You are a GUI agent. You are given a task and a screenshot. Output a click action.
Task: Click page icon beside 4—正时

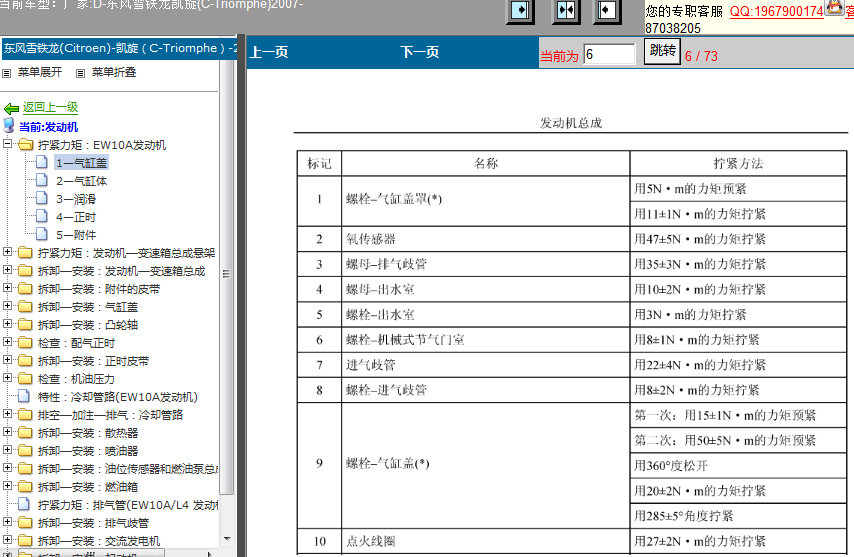click(42, 216)
